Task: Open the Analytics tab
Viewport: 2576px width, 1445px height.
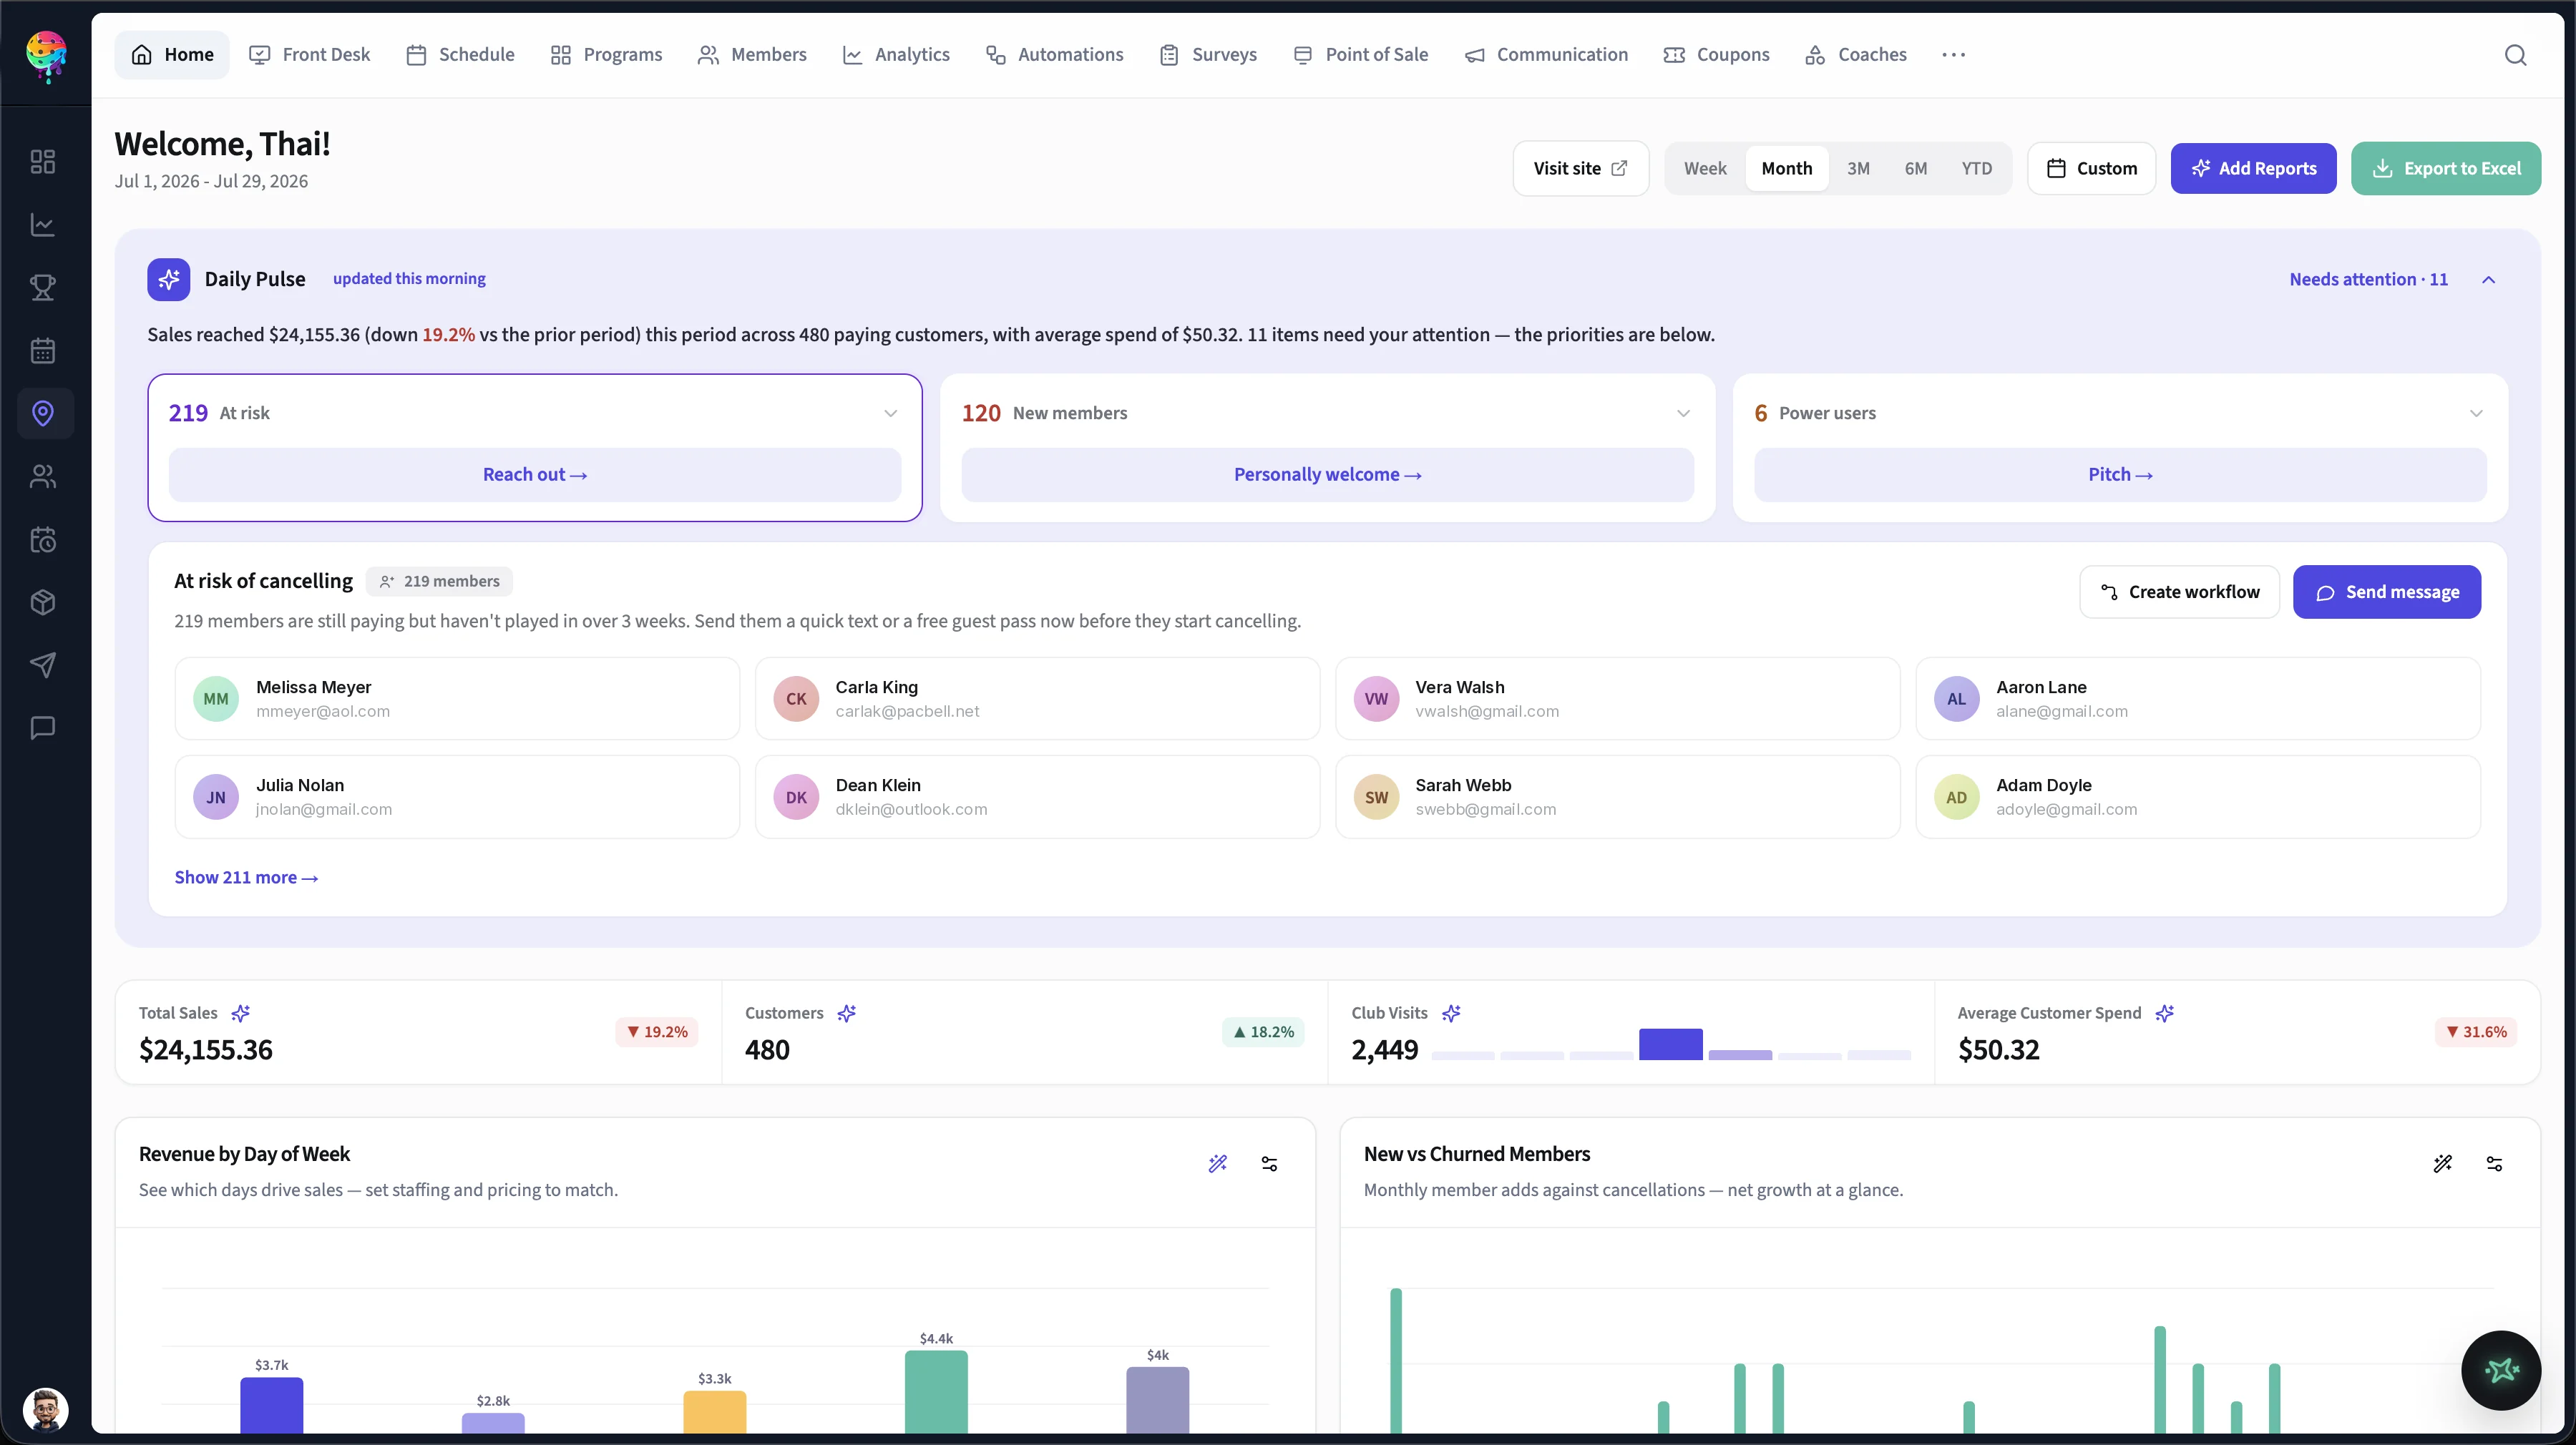Action: pyautogui.click(x=896, y=55)
